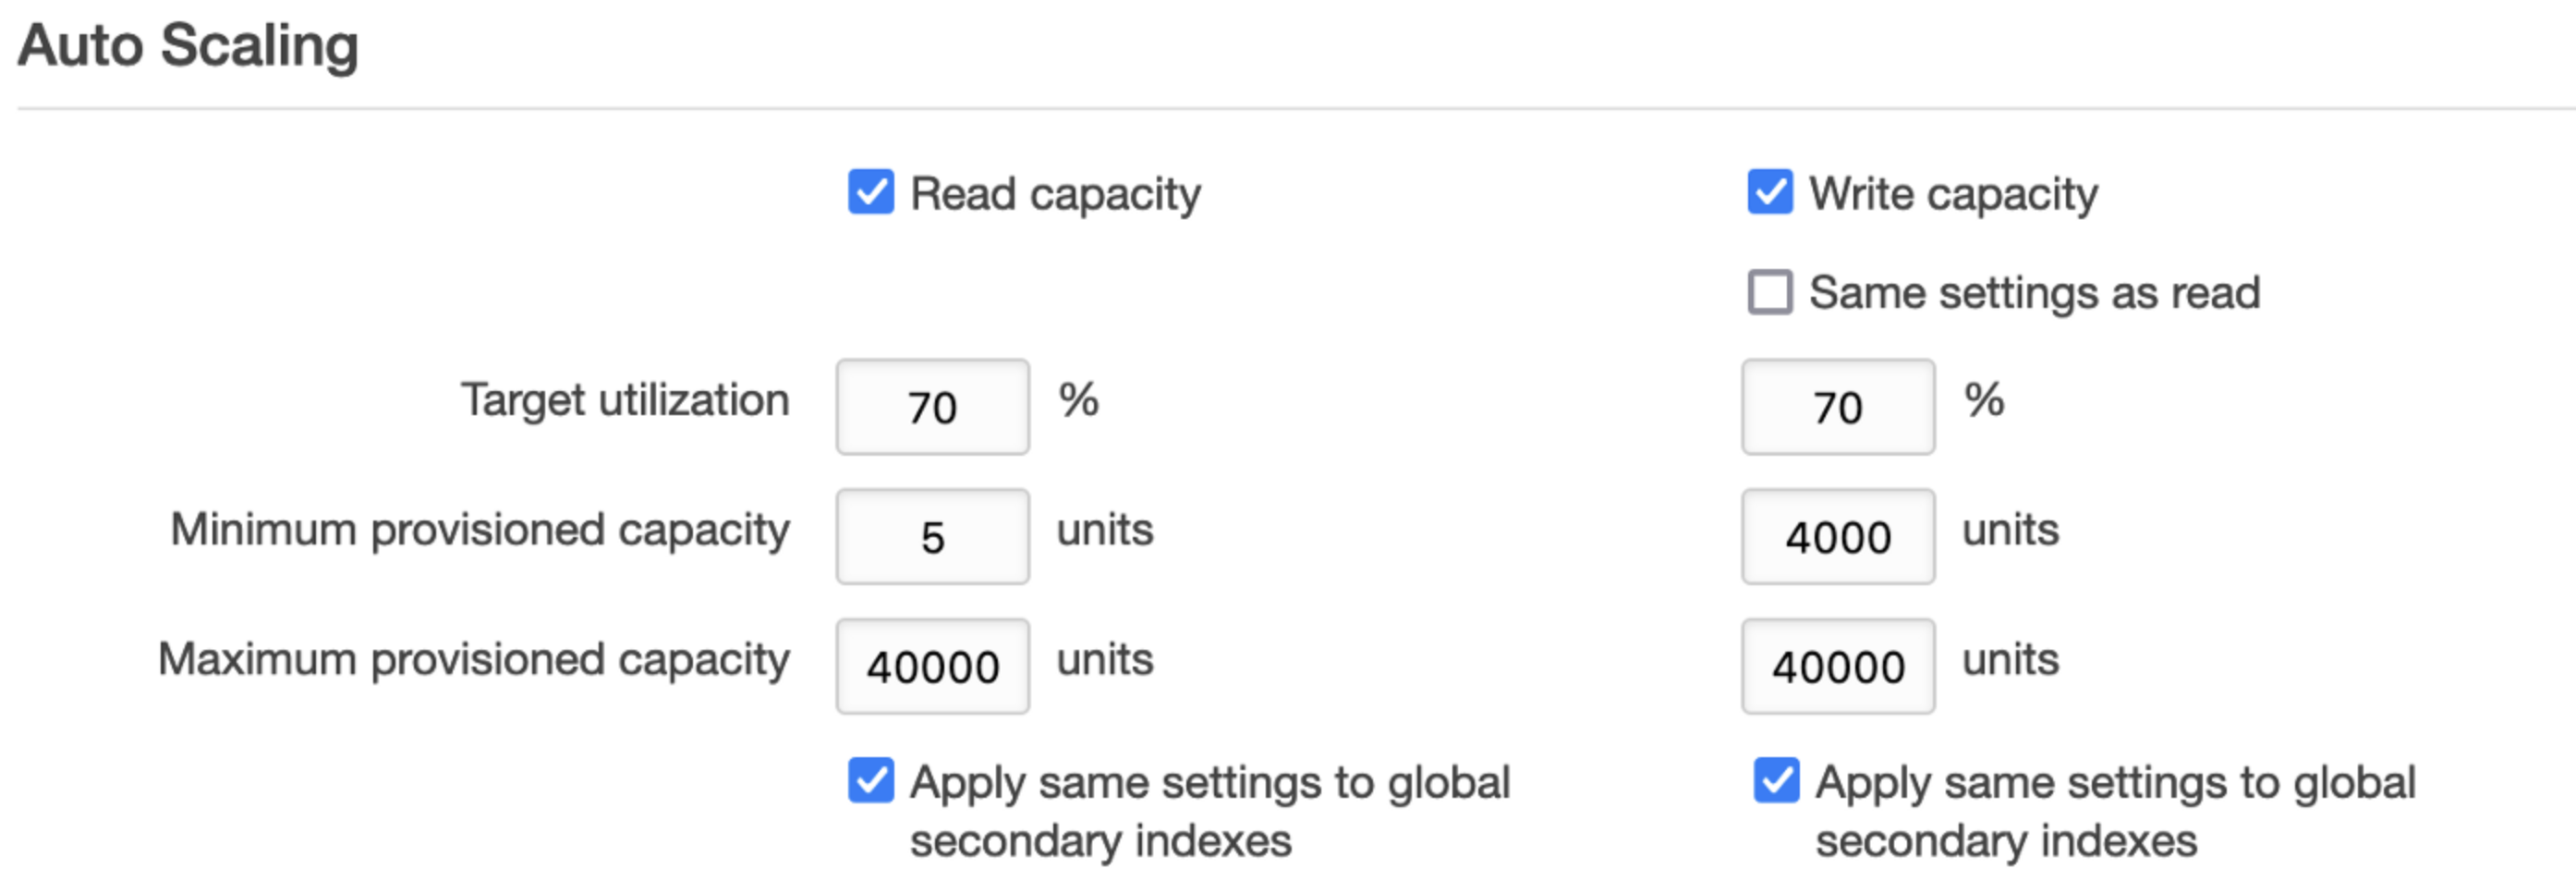The image size is (2576, 869).
Task: Click the "Write capacity" label text
Action: click(1953, 193)
